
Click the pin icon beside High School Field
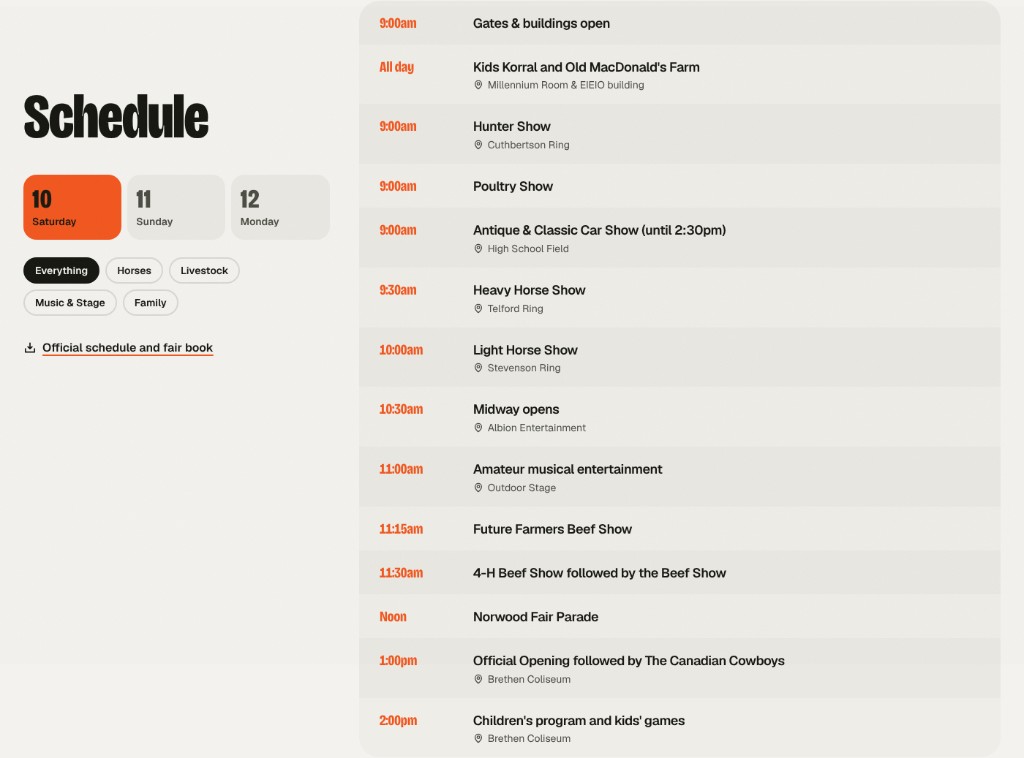click(478, 249)
